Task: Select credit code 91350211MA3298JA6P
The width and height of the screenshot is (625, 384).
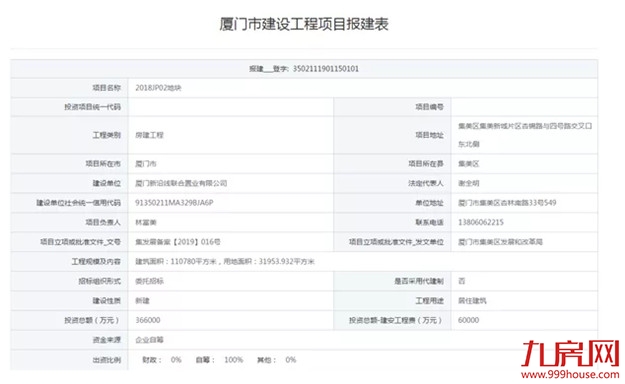Action: [x=174, y=203]
